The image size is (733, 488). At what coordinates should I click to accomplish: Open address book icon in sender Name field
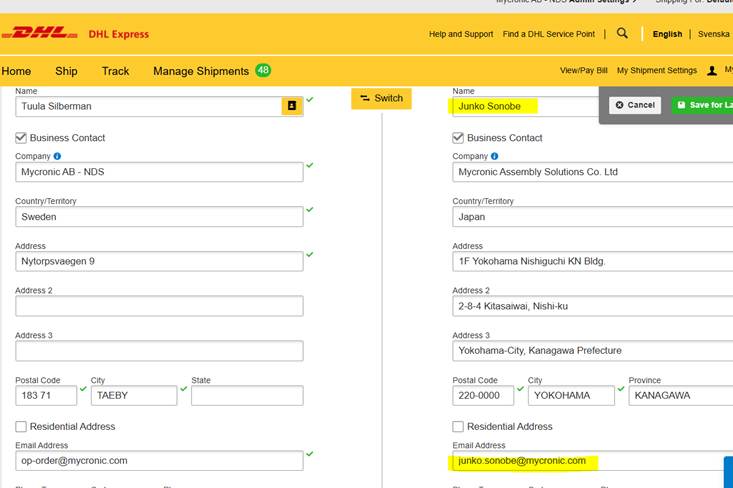click(x=292, y=106)
